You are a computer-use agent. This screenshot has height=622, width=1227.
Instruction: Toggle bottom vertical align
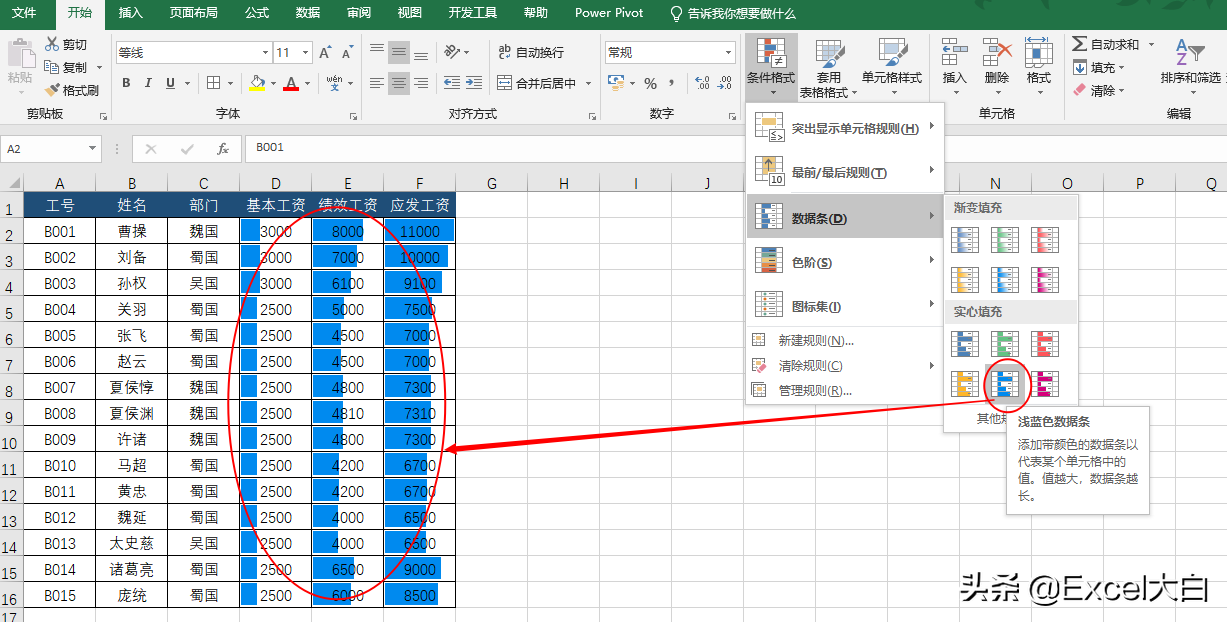click(421, 52)
